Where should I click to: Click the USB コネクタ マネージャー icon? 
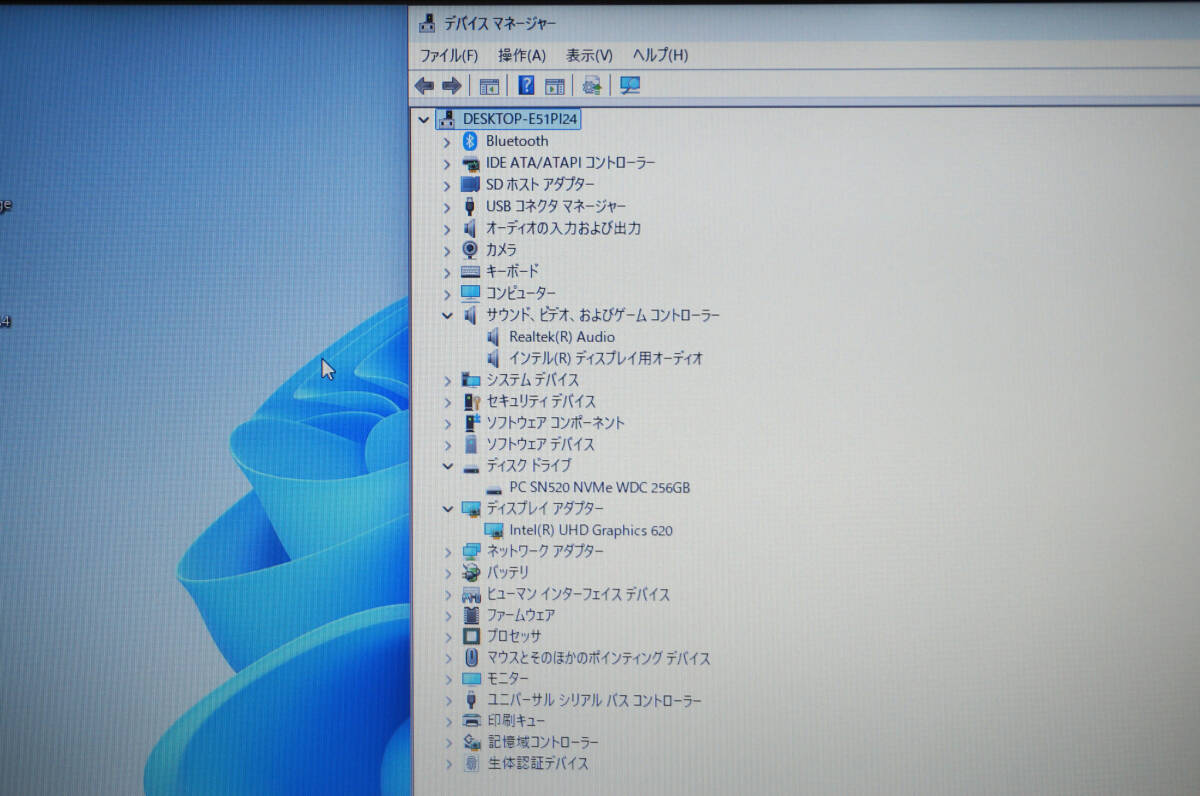click(470, 206)
